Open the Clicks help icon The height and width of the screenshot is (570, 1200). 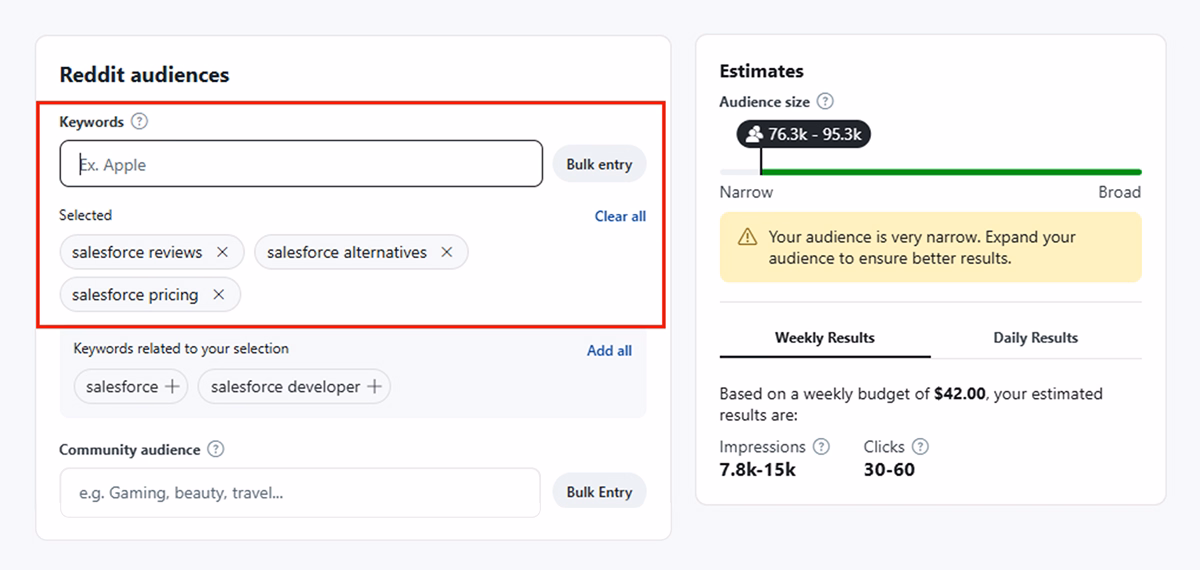click(920, 447)
